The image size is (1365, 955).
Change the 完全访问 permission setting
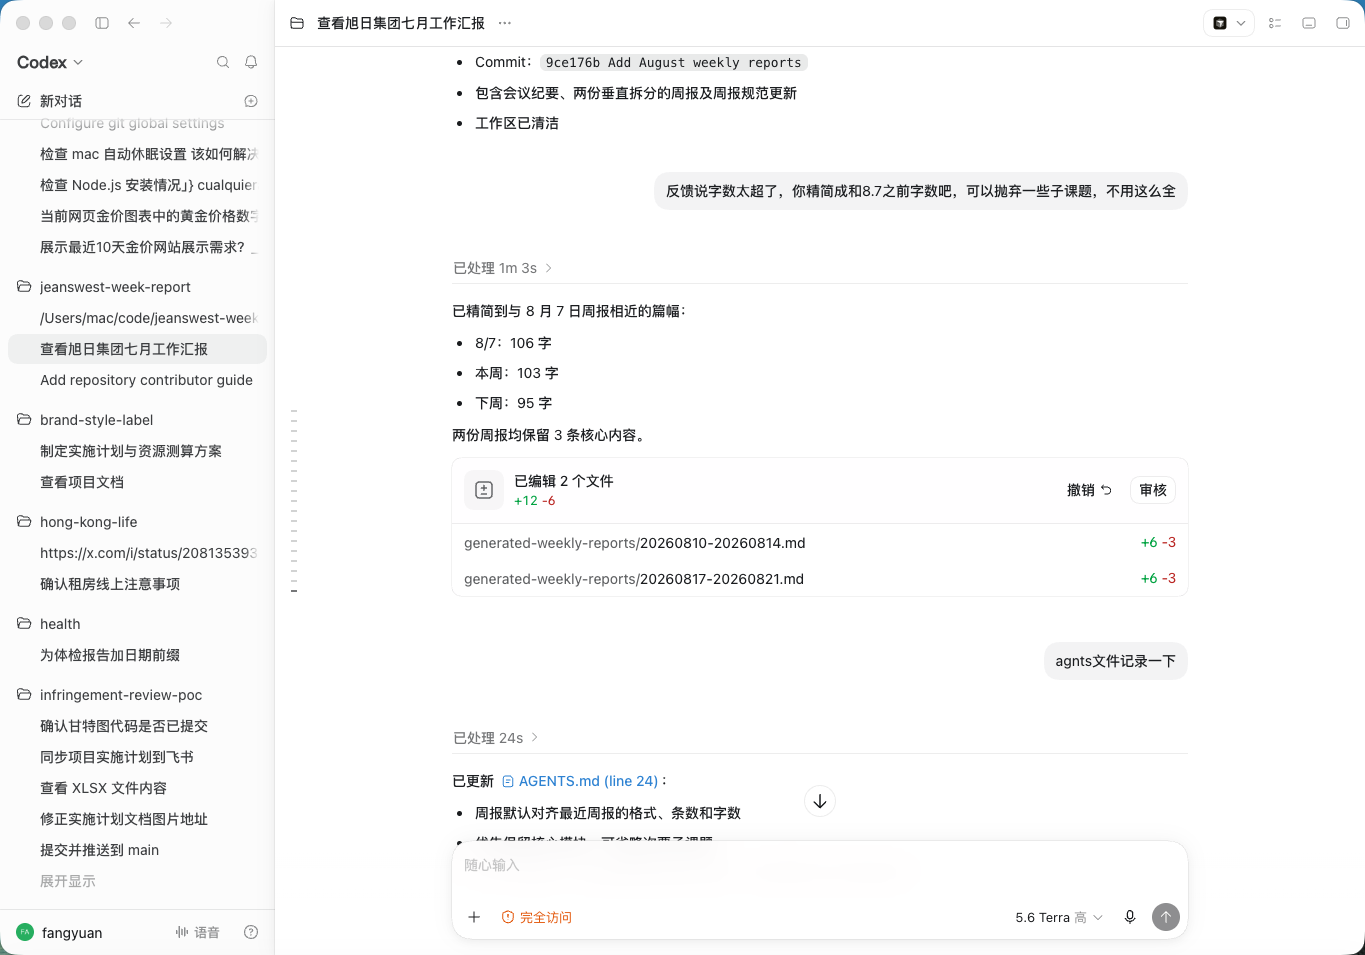536,917
